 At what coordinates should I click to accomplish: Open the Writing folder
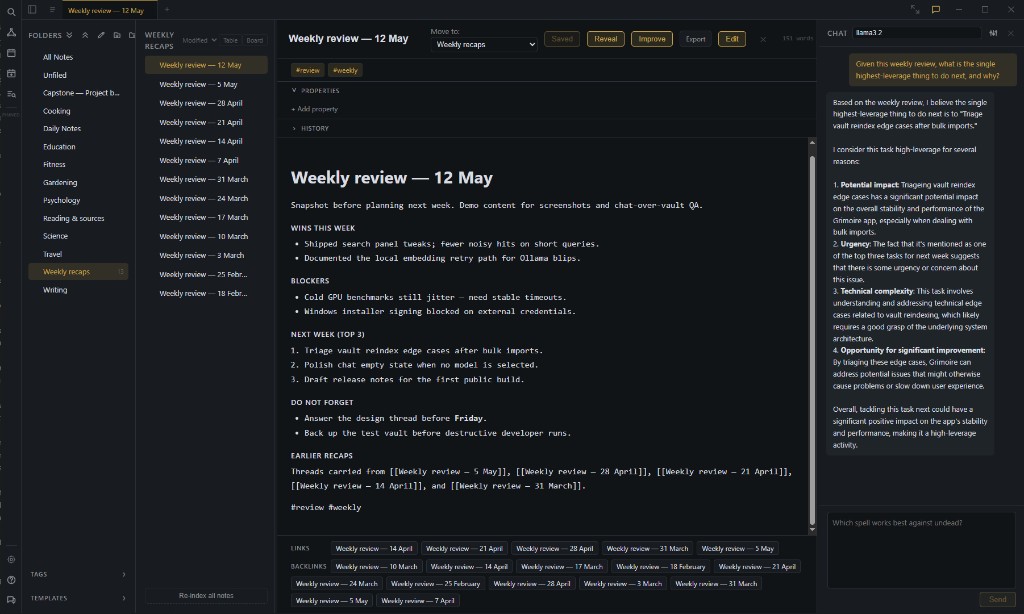[x=78, y=290]
